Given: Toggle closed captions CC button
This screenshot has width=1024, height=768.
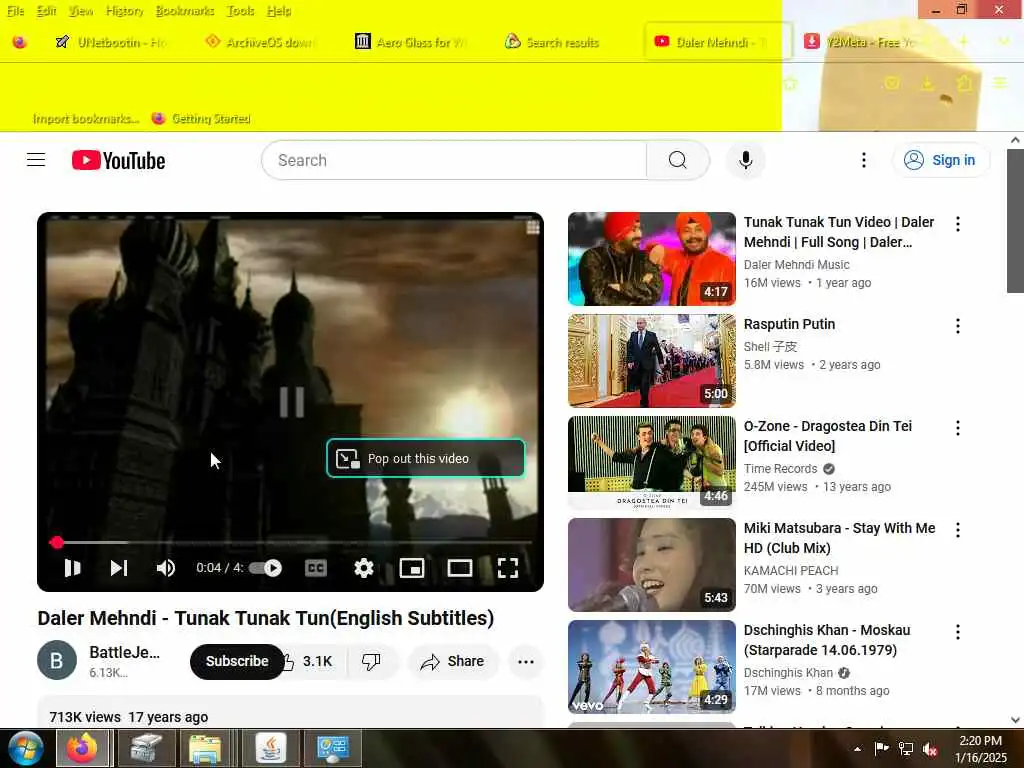Looking at the screenshot, I should (316, 568).
